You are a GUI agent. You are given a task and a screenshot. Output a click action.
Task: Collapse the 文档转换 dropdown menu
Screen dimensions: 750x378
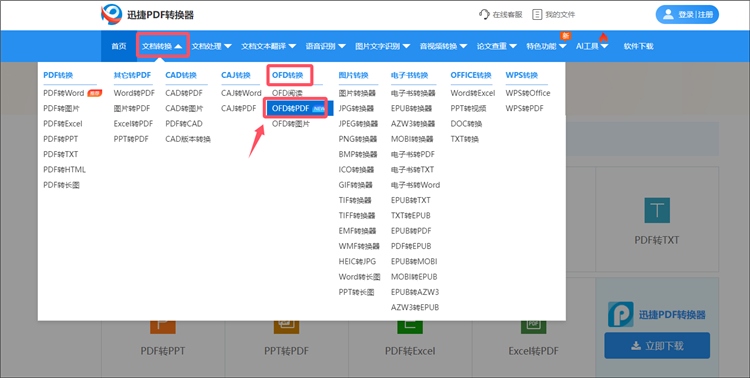163,46
